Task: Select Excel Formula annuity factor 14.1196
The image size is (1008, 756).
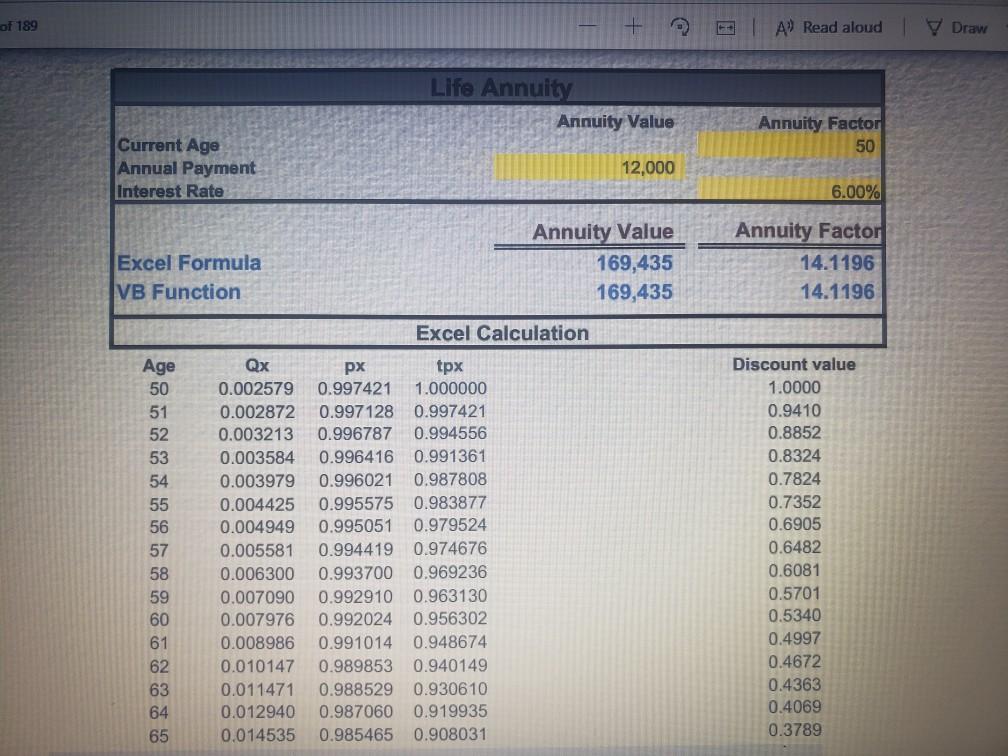Action: click(837, 263)
